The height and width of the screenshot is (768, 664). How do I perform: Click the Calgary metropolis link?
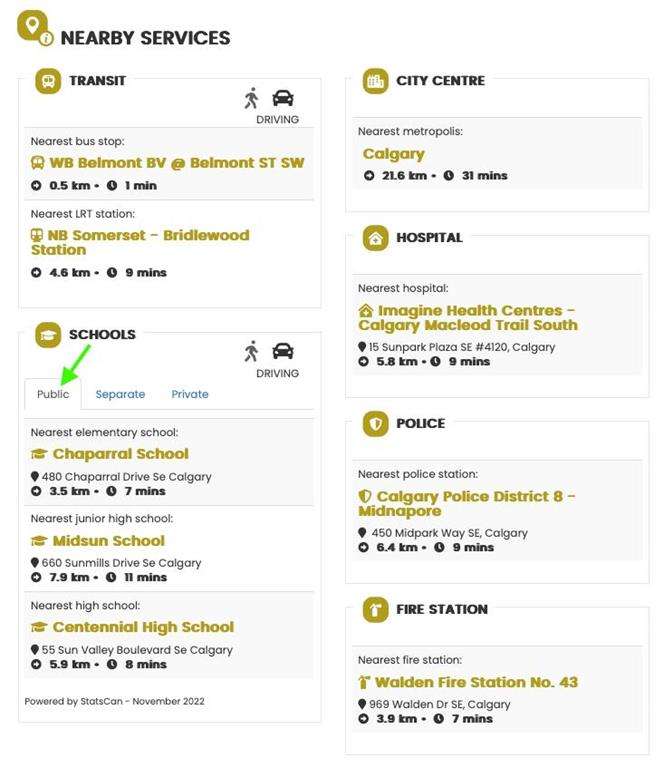[x=394, y=154]
